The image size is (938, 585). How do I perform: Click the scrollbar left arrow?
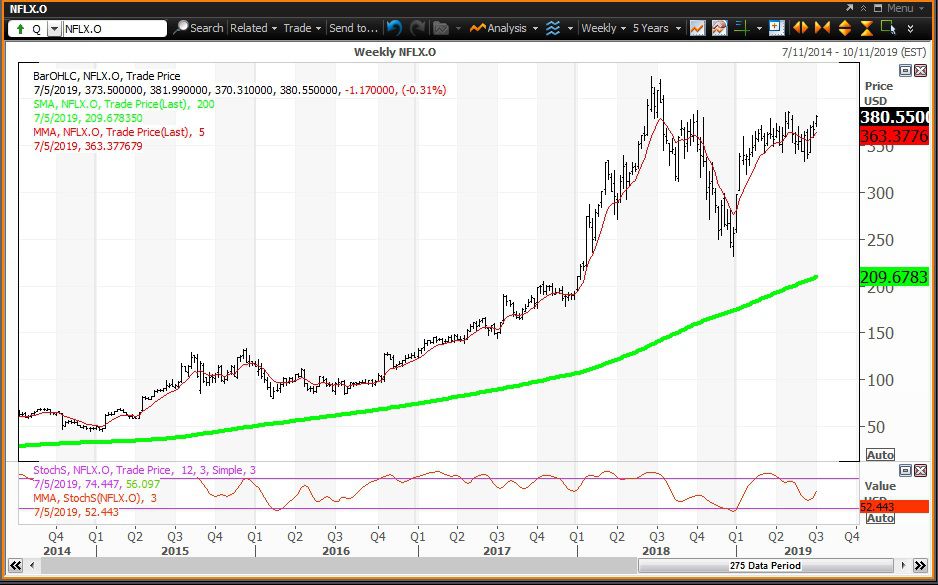click(32, 565)
